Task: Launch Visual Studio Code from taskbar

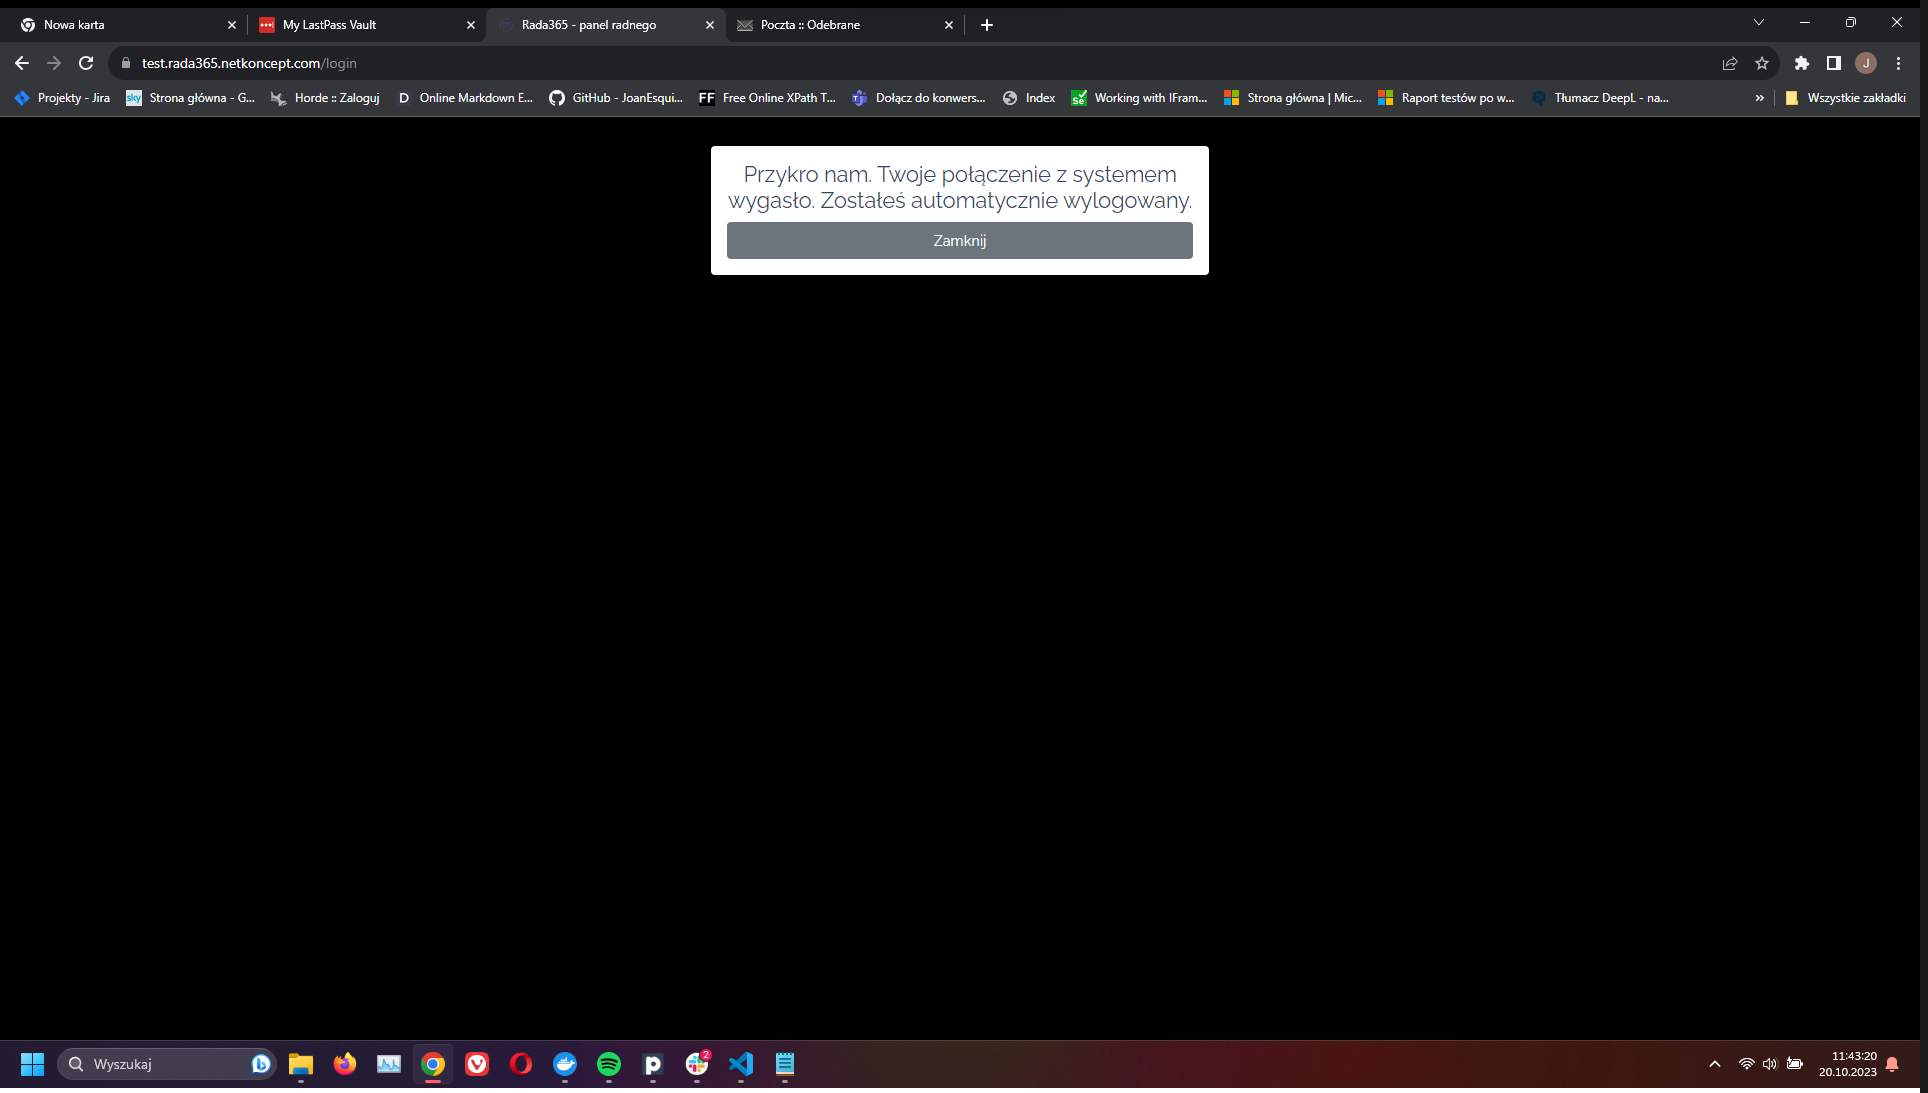Action: (x=741, y=1064)
